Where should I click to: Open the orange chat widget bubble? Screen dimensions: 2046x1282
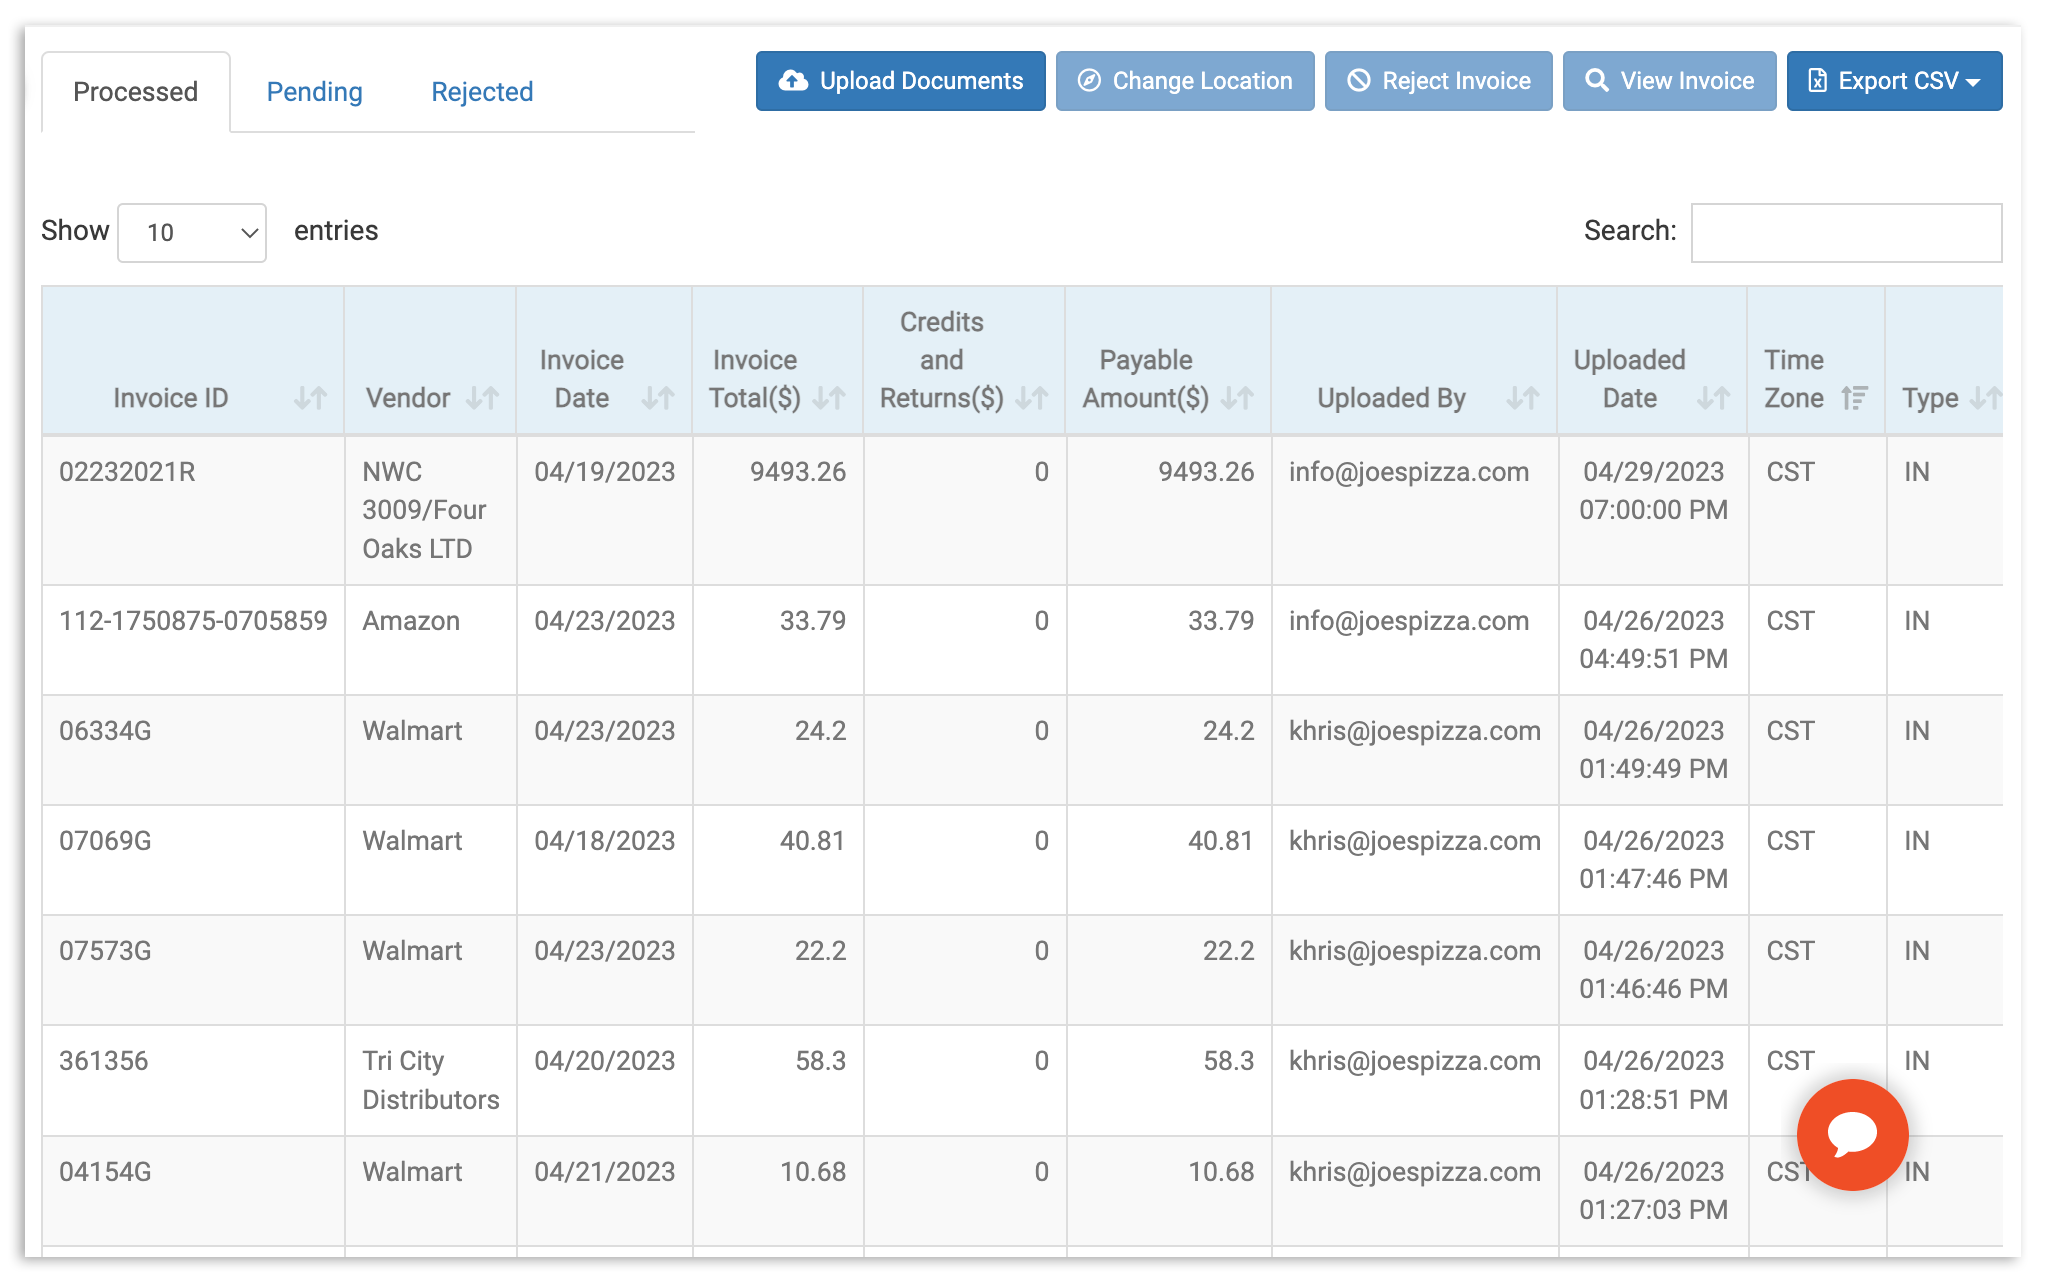[1851, 1135]
